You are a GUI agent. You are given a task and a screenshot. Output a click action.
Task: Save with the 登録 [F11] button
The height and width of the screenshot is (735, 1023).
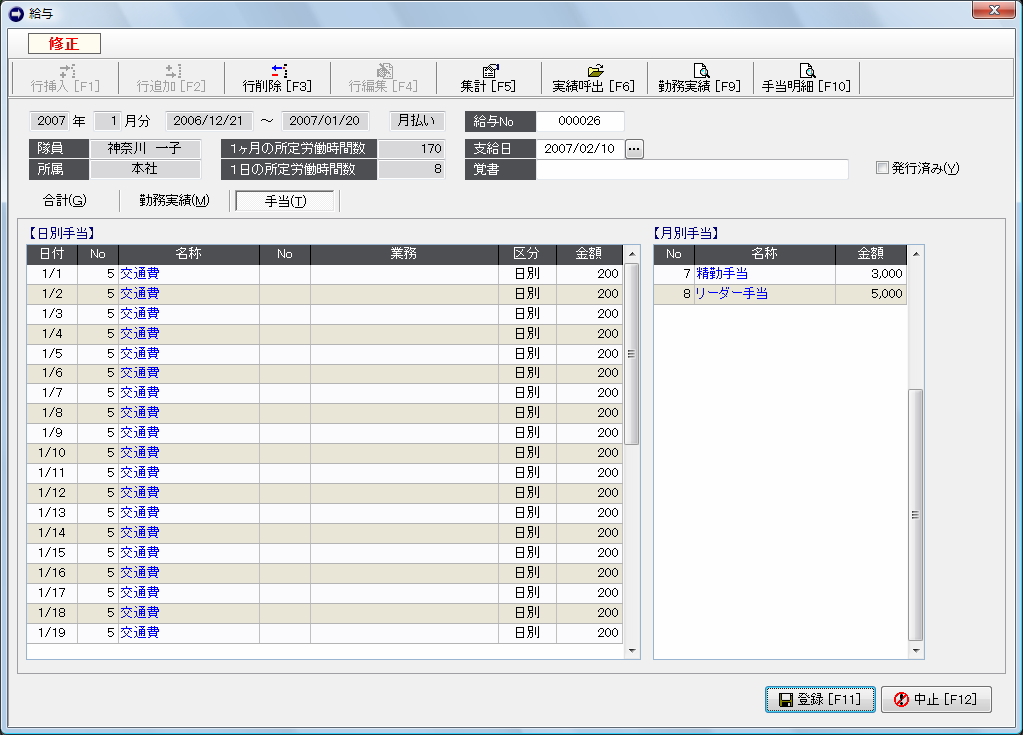pos(820,700)
